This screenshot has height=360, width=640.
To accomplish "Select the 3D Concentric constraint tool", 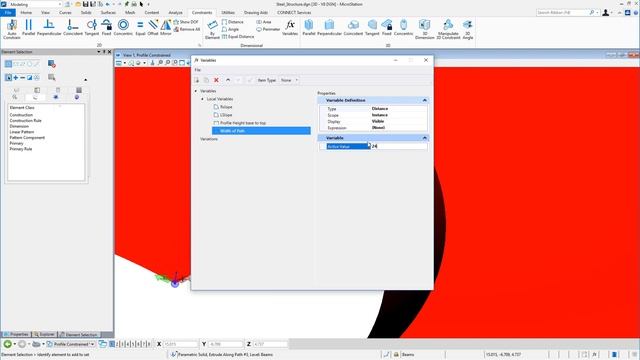I will coord(403,28).
